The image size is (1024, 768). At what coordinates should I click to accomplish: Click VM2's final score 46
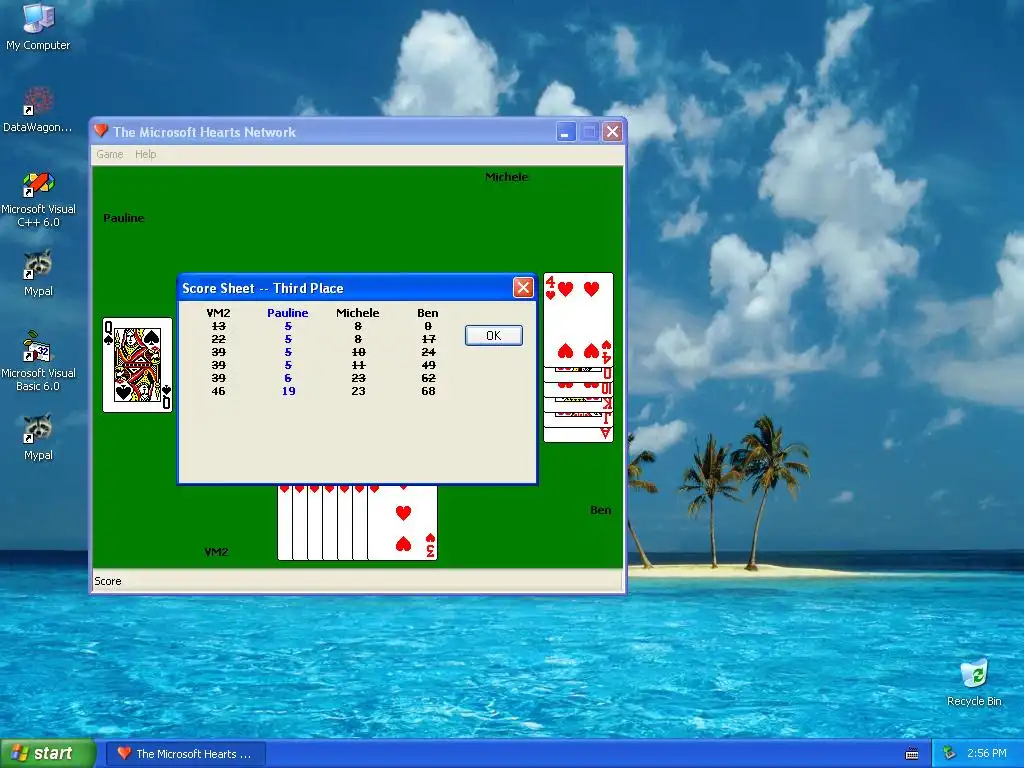tap(218, 391)
